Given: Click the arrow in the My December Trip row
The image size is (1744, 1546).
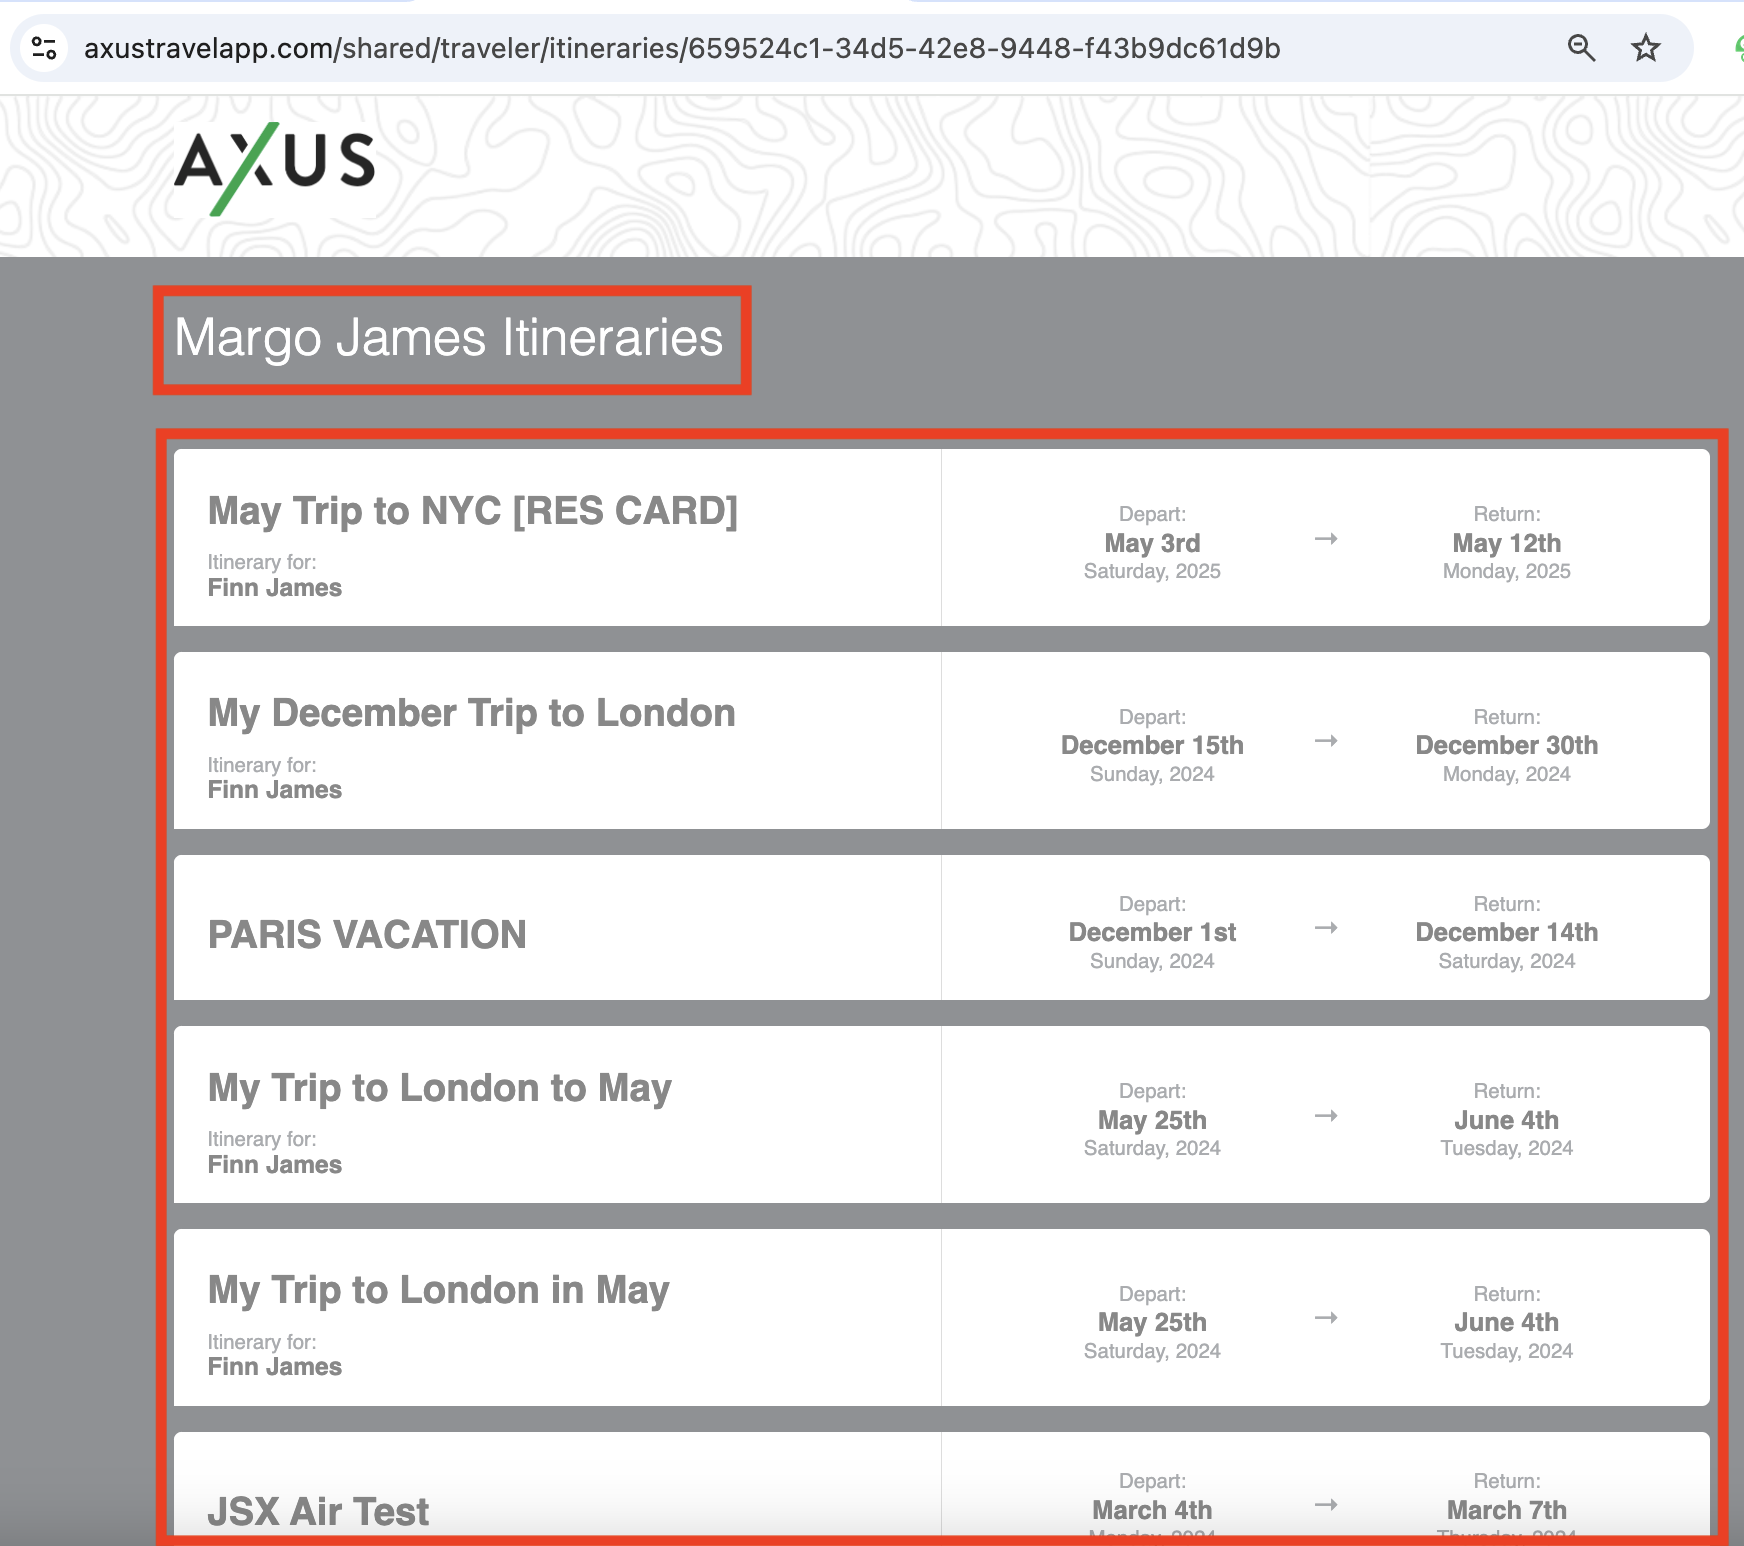Looking at the screenshot, I should click(1326, 741).
